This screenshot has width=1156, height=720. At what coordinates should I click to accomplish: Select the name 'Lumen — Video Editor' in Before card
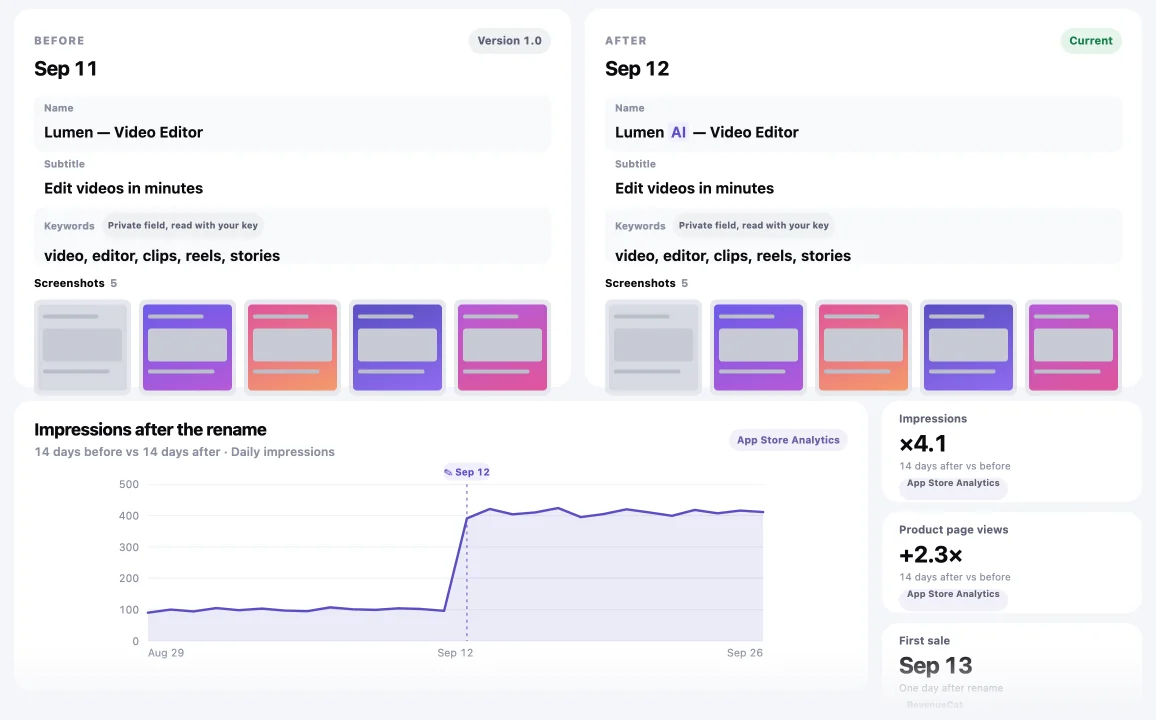(123, 133)
